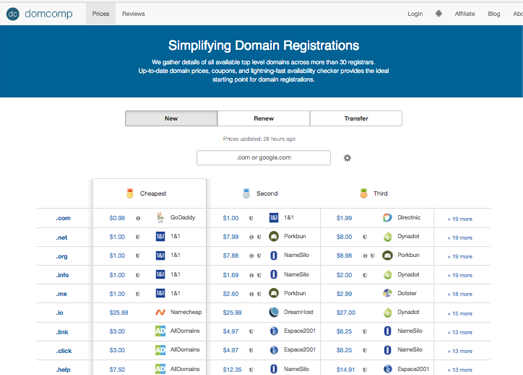Select the New pricing toggle
The image size is (523, 375).
point(171,118)
